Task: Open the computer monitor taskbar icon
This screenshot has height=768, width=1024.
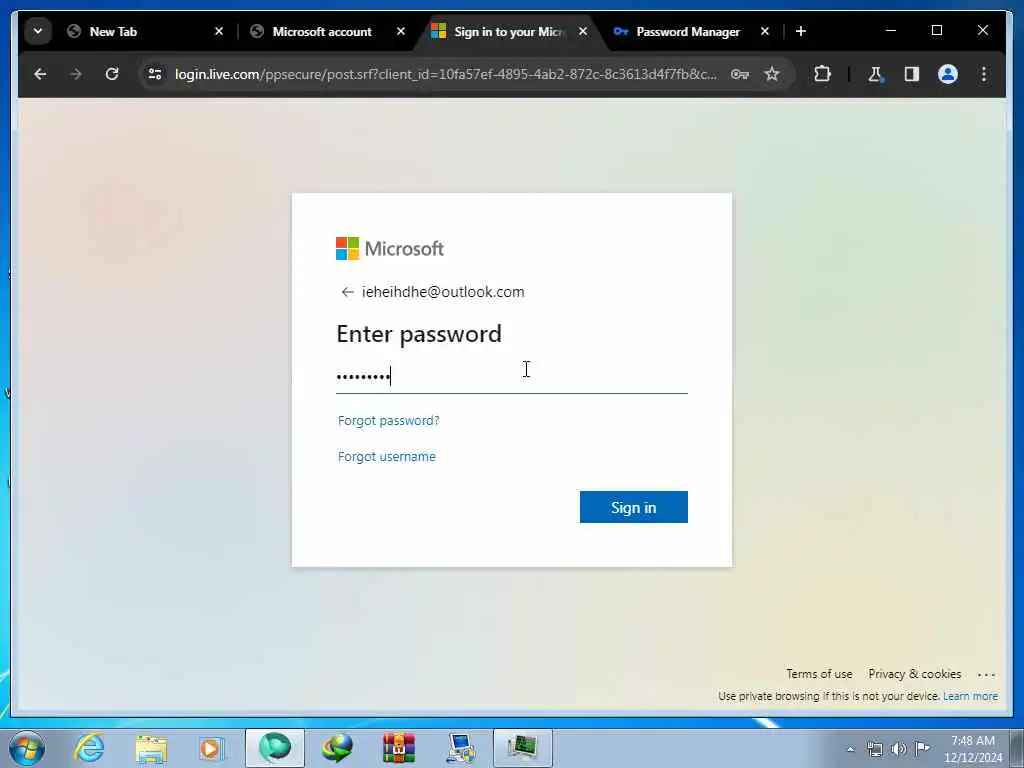Action: pyautogui.click(x=460, y=748)
